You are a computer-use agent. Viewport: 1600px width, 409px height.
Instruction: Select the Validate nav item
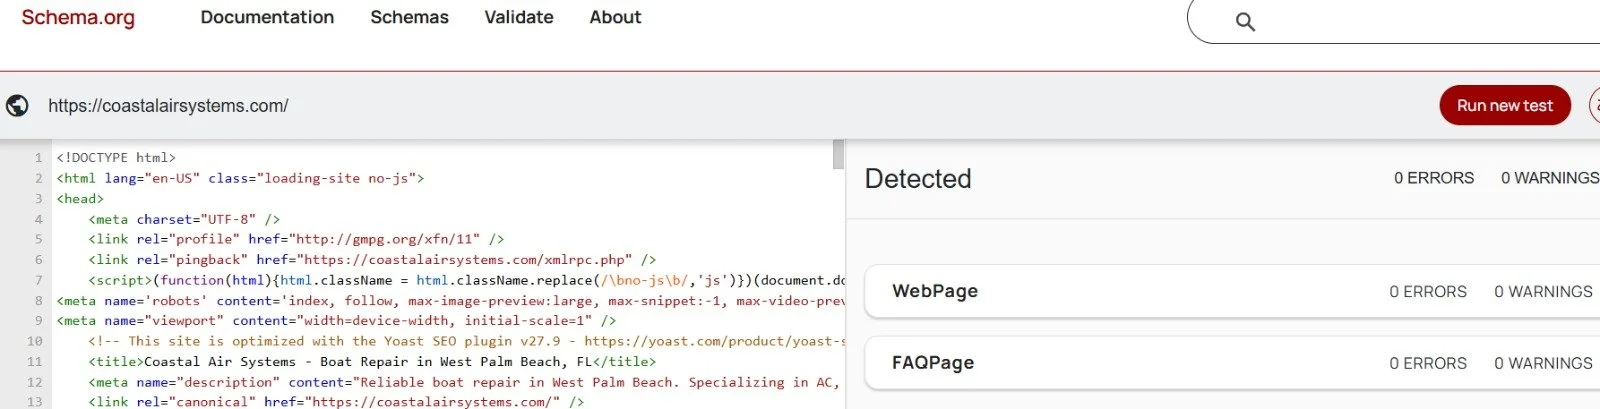[519, 17]
